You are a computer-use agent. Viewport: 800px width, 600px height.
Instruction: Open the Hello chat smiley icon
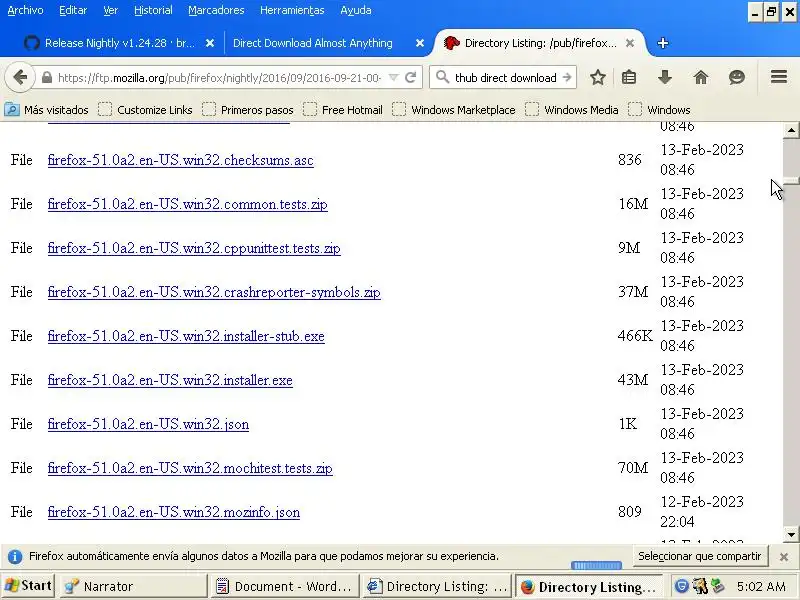(x=736, y=78)
